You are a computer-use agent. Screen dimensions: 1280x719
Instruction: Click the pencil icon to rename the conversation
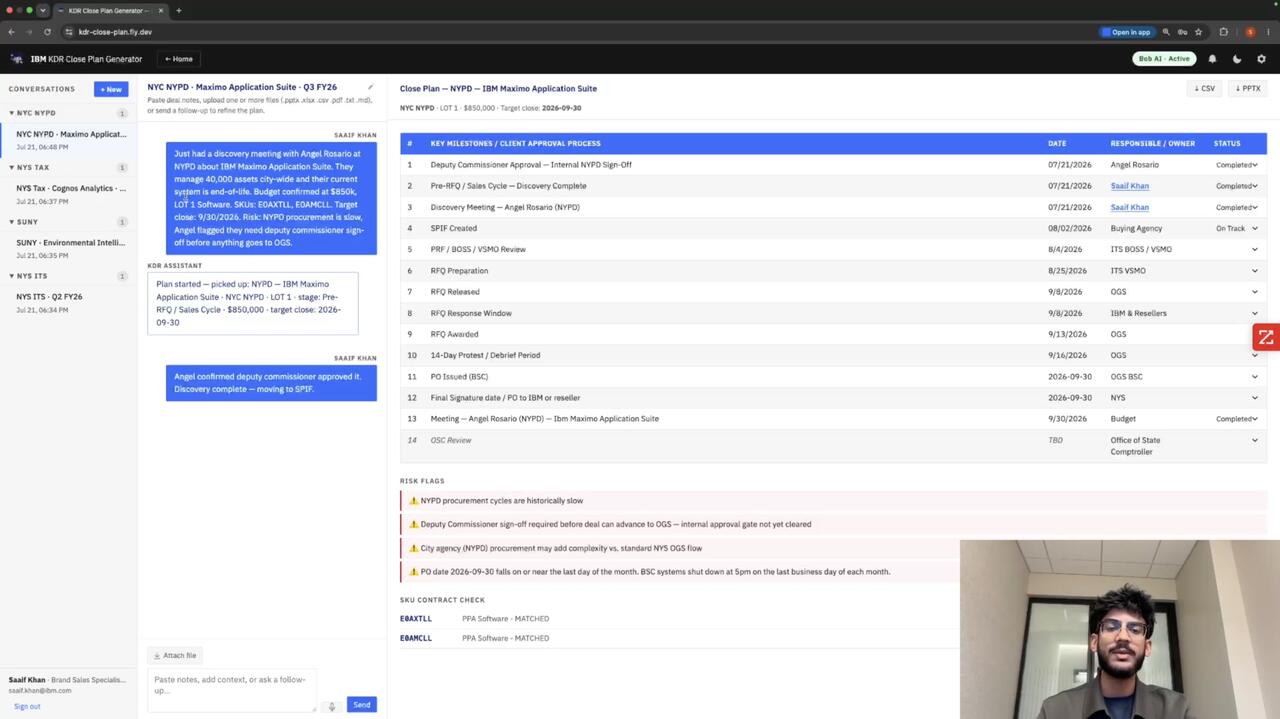pyautogui.click(x=370, y=87)
